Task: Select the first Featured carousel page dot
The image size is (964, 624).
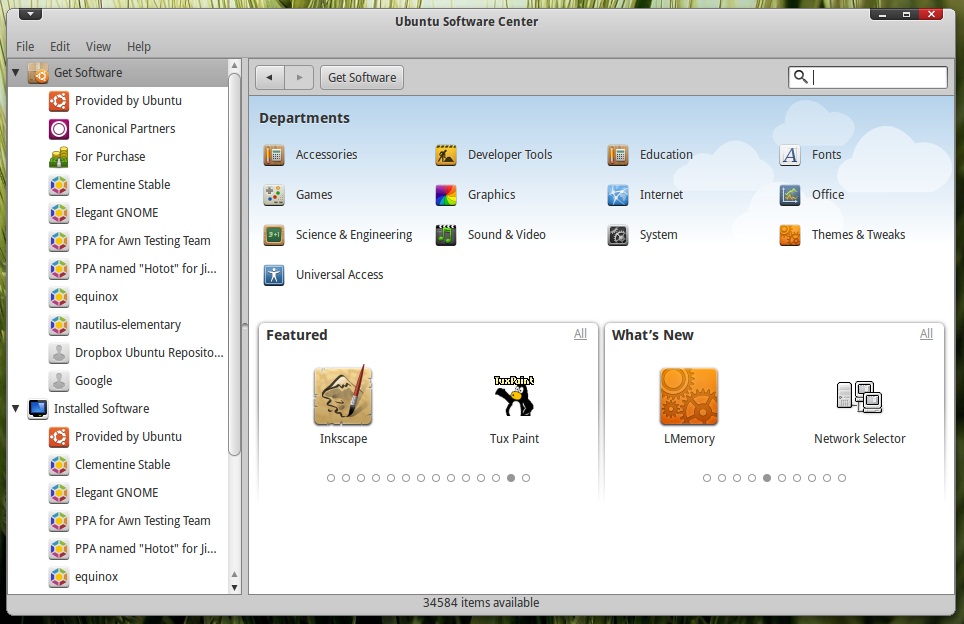Action: 331,478
